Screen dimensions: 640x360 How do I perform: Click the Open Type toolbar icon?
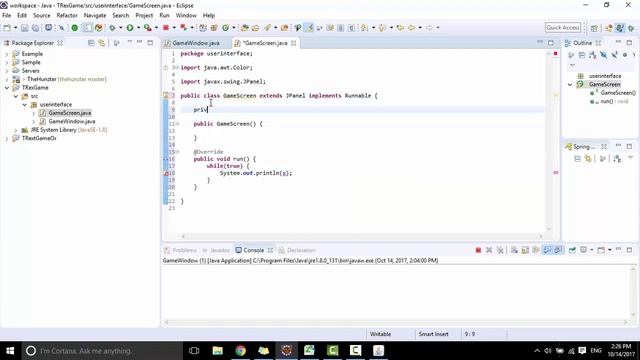point(244,28)
